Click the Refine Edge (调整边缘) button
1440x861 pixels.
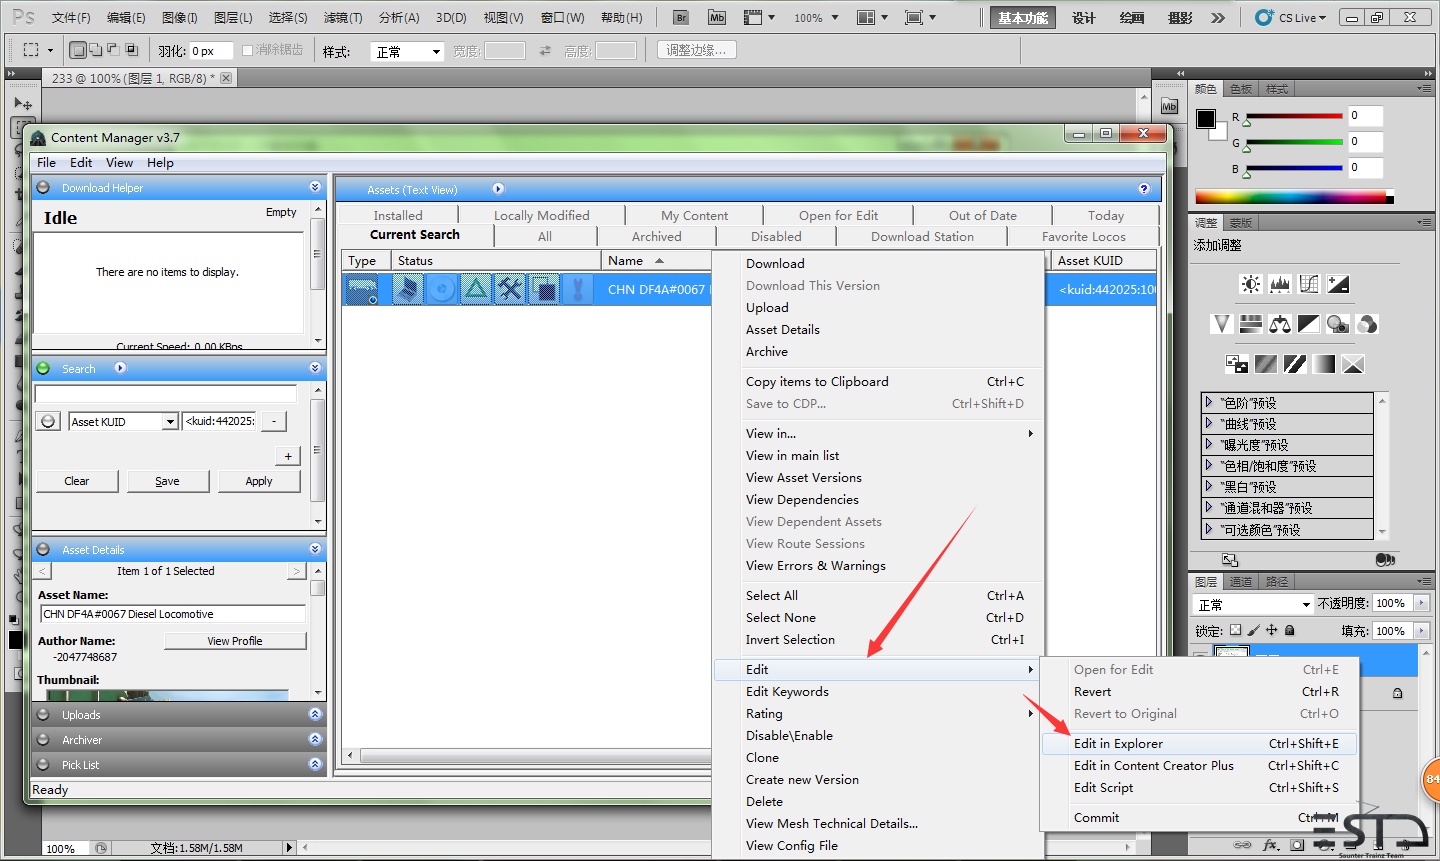click(x=697, y=50)
